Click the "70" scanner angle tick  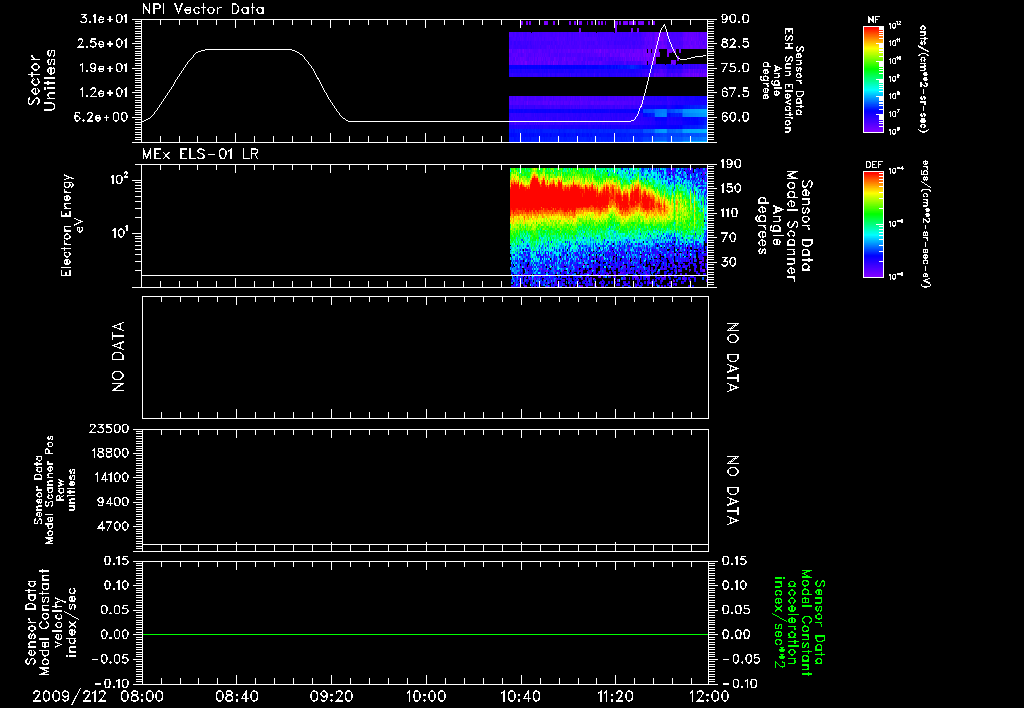(728, 238)
